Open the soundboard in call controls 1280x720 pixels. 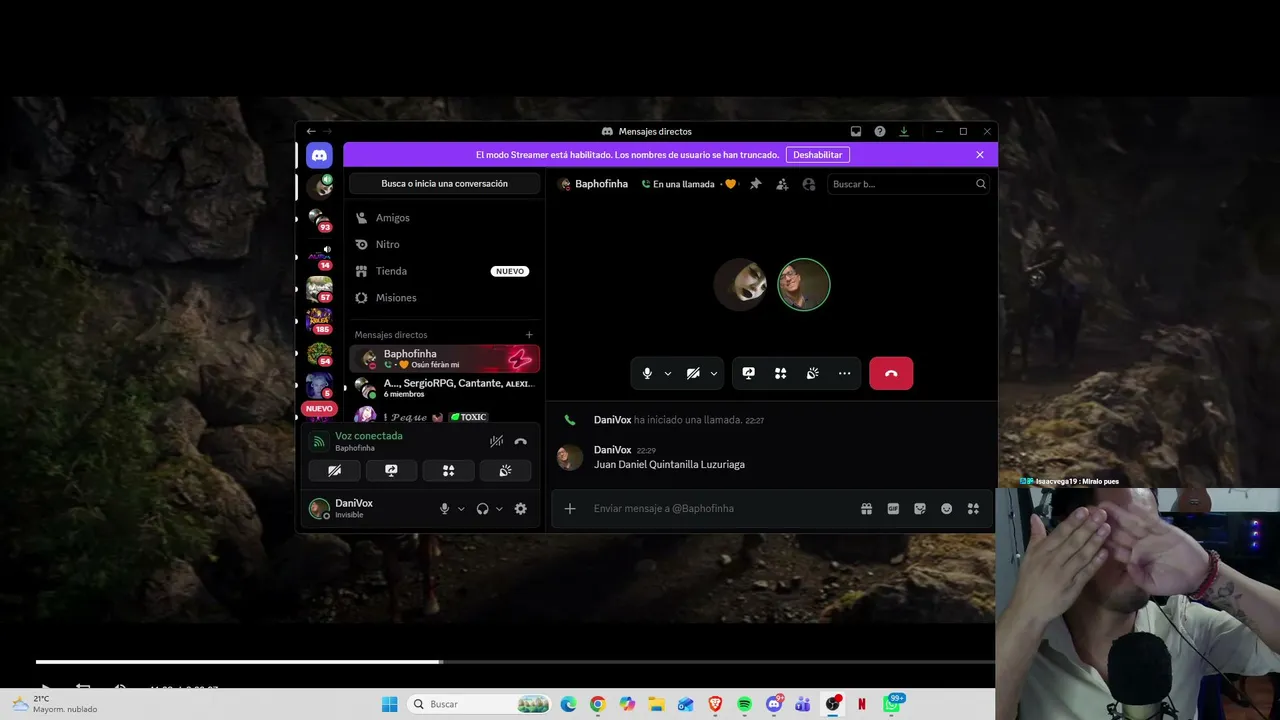(x=813, y=373)
